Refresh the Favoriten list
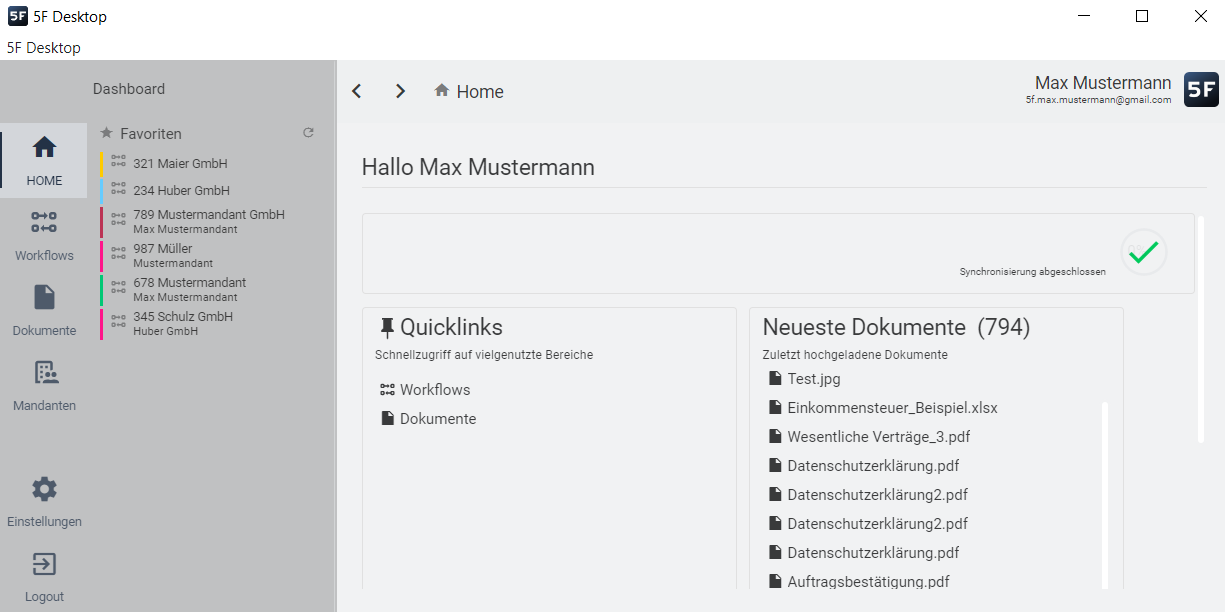This screenshot has height=612, width=1225. click(x=308, y=133)
